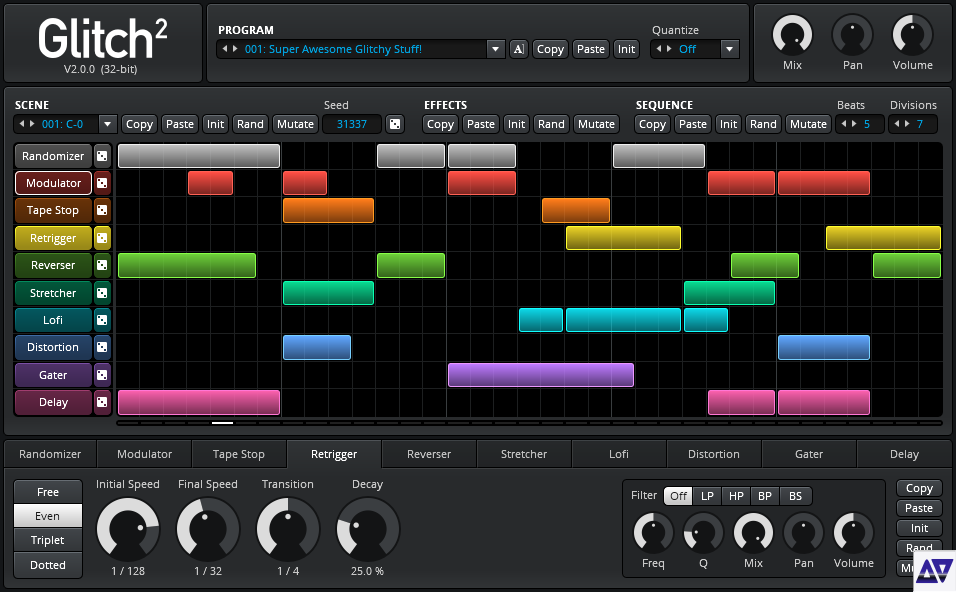Select the Retrigger effect lane button
This screenshot has width=956, height=592.
(x=53, y=238)
